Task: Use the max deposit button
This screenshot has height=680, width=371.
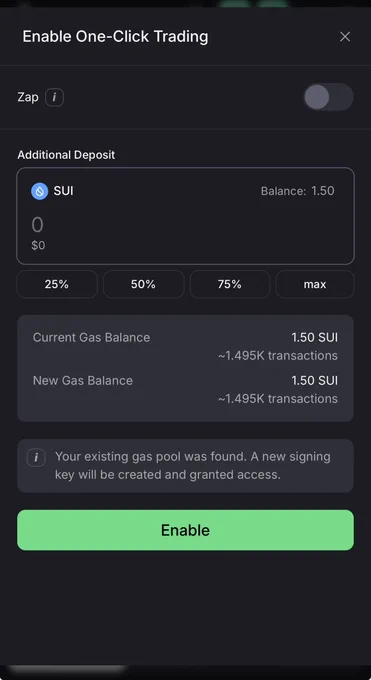Action: (315, 284)
